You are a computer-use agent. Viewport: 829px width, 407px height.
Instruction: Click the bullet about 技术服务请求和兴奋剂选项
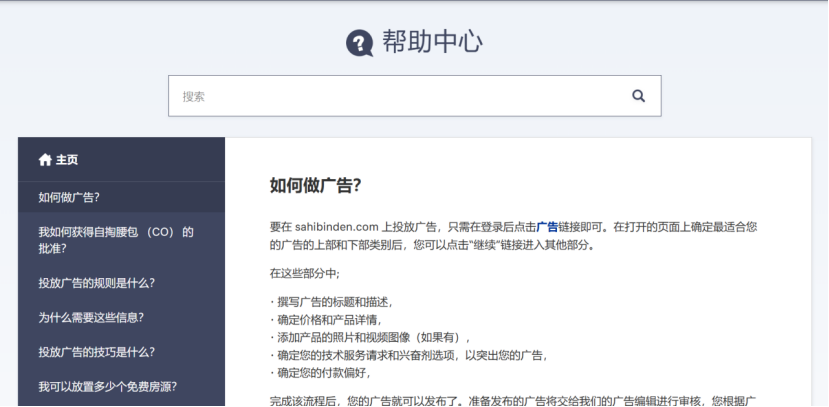point(411,355)
